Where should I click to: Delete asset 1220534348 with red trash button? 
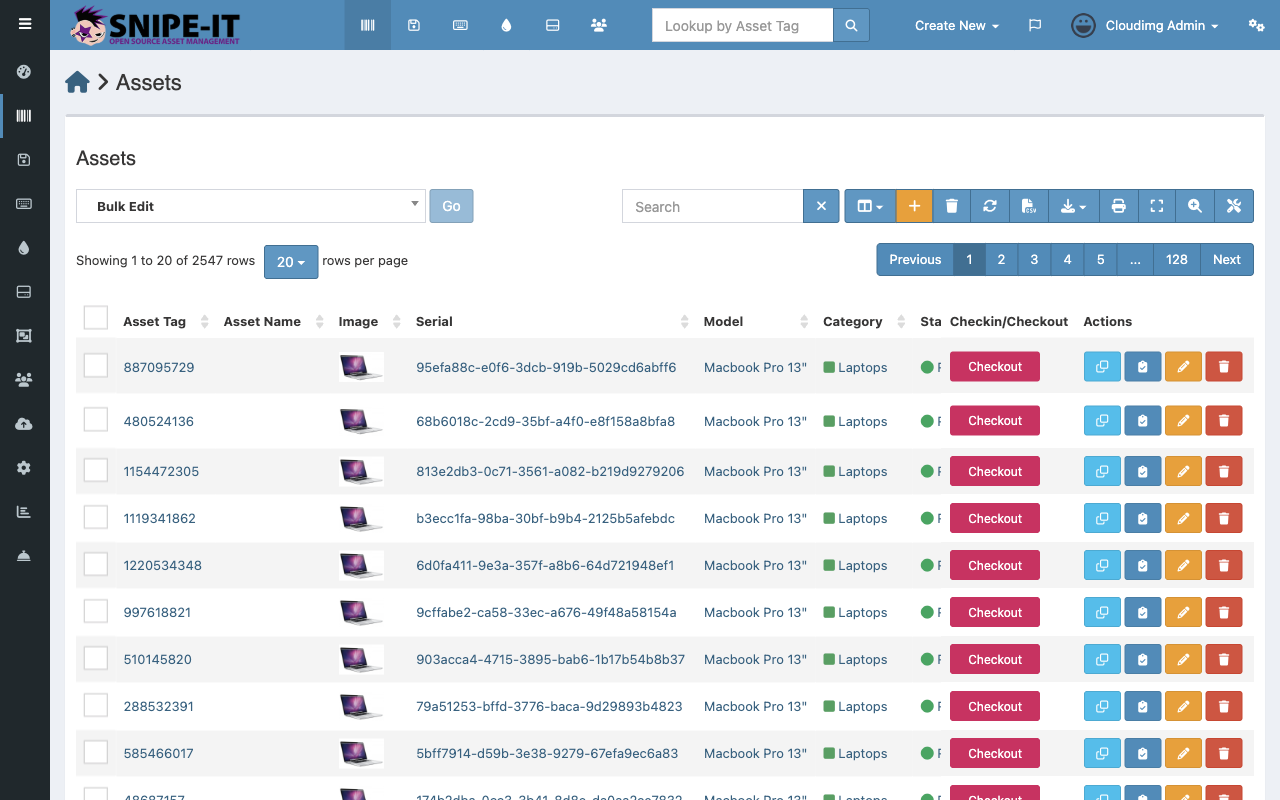tap(1224, 565)
